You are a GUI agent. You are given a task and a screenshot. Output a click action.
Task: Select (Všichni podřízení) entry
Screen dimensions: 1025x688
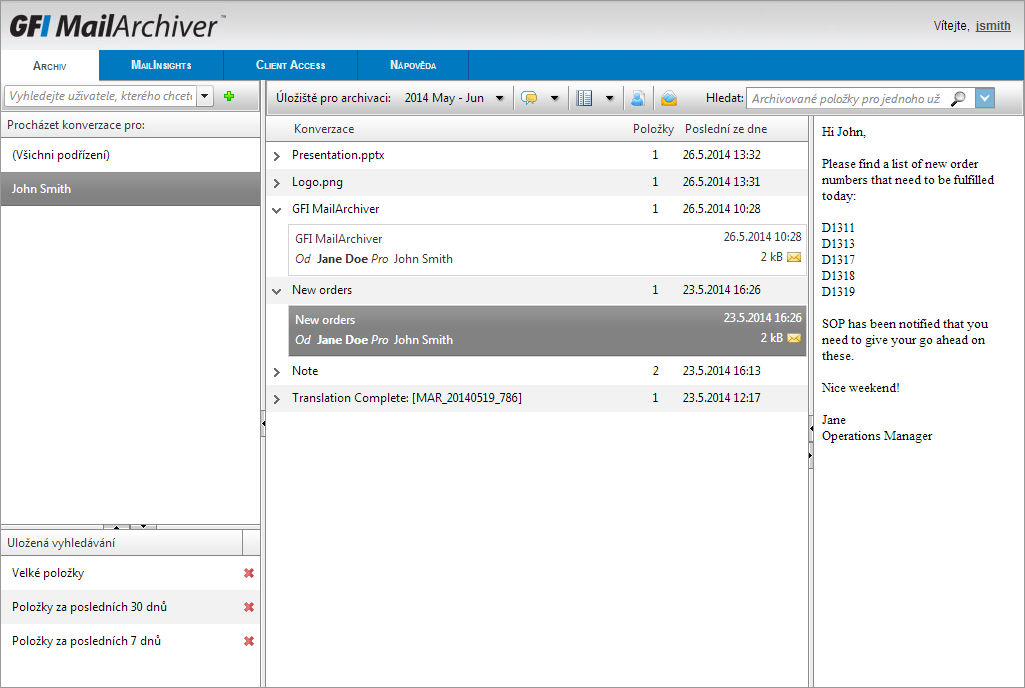click(130, 155)
